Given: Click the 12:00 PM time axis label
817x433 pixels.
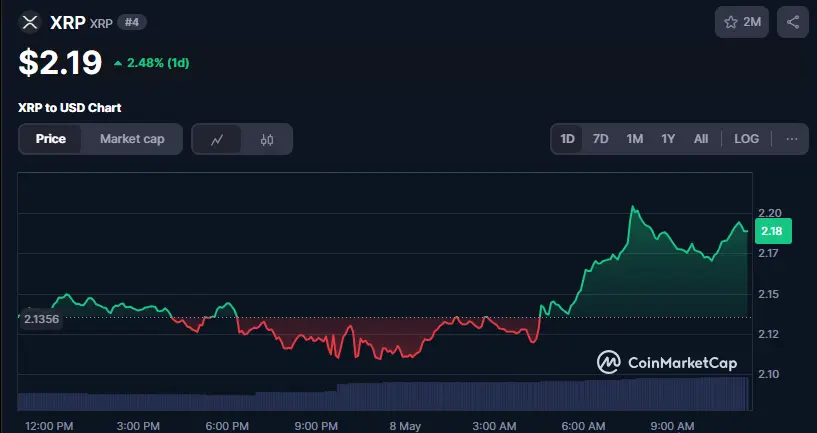Looking at the screenshot, I should pos(49,426).
